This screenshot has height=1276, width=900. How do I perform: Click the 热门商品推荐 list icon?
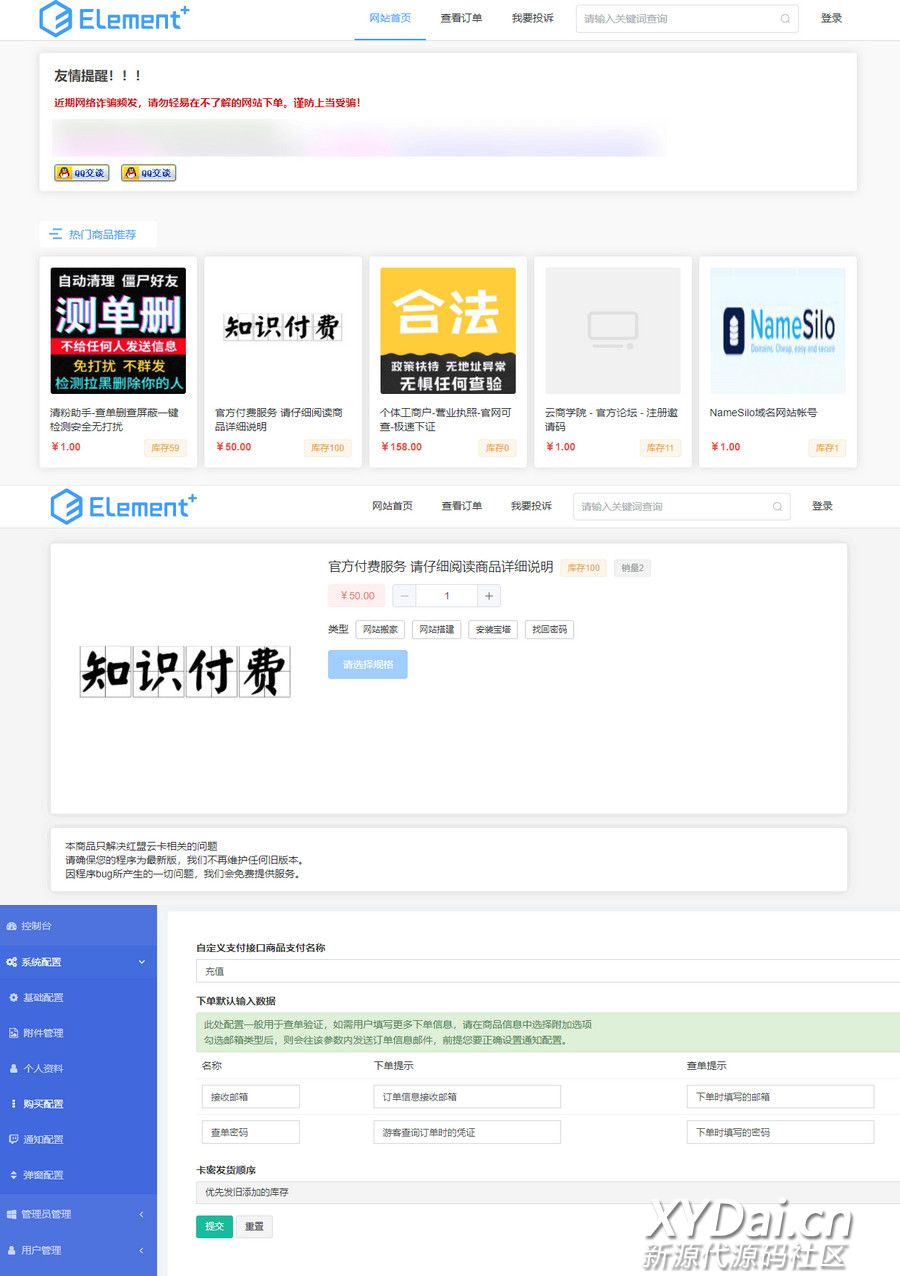tap(56, 234)
